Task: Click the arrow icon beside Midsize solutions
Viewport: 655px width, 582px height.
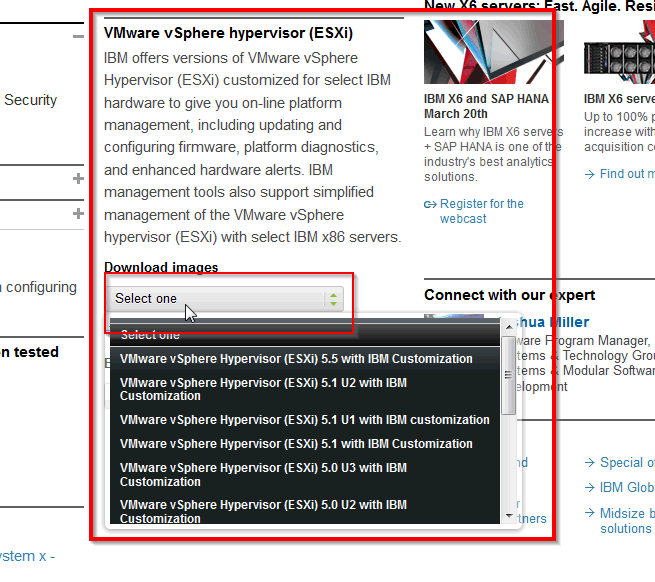Action: [589, 513]
